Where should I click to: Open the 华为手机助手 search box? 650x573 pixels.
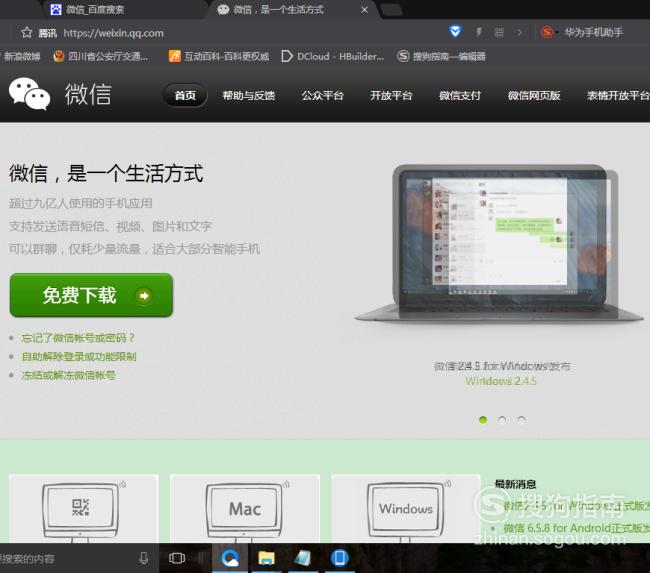pyautogui.click(x=594, y=32)
